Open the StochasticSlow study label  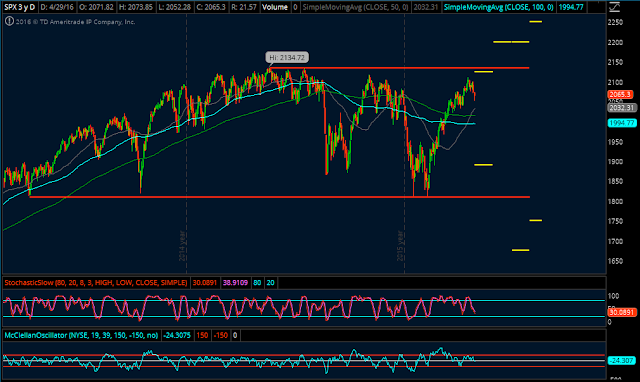click(x=96, y=282)
